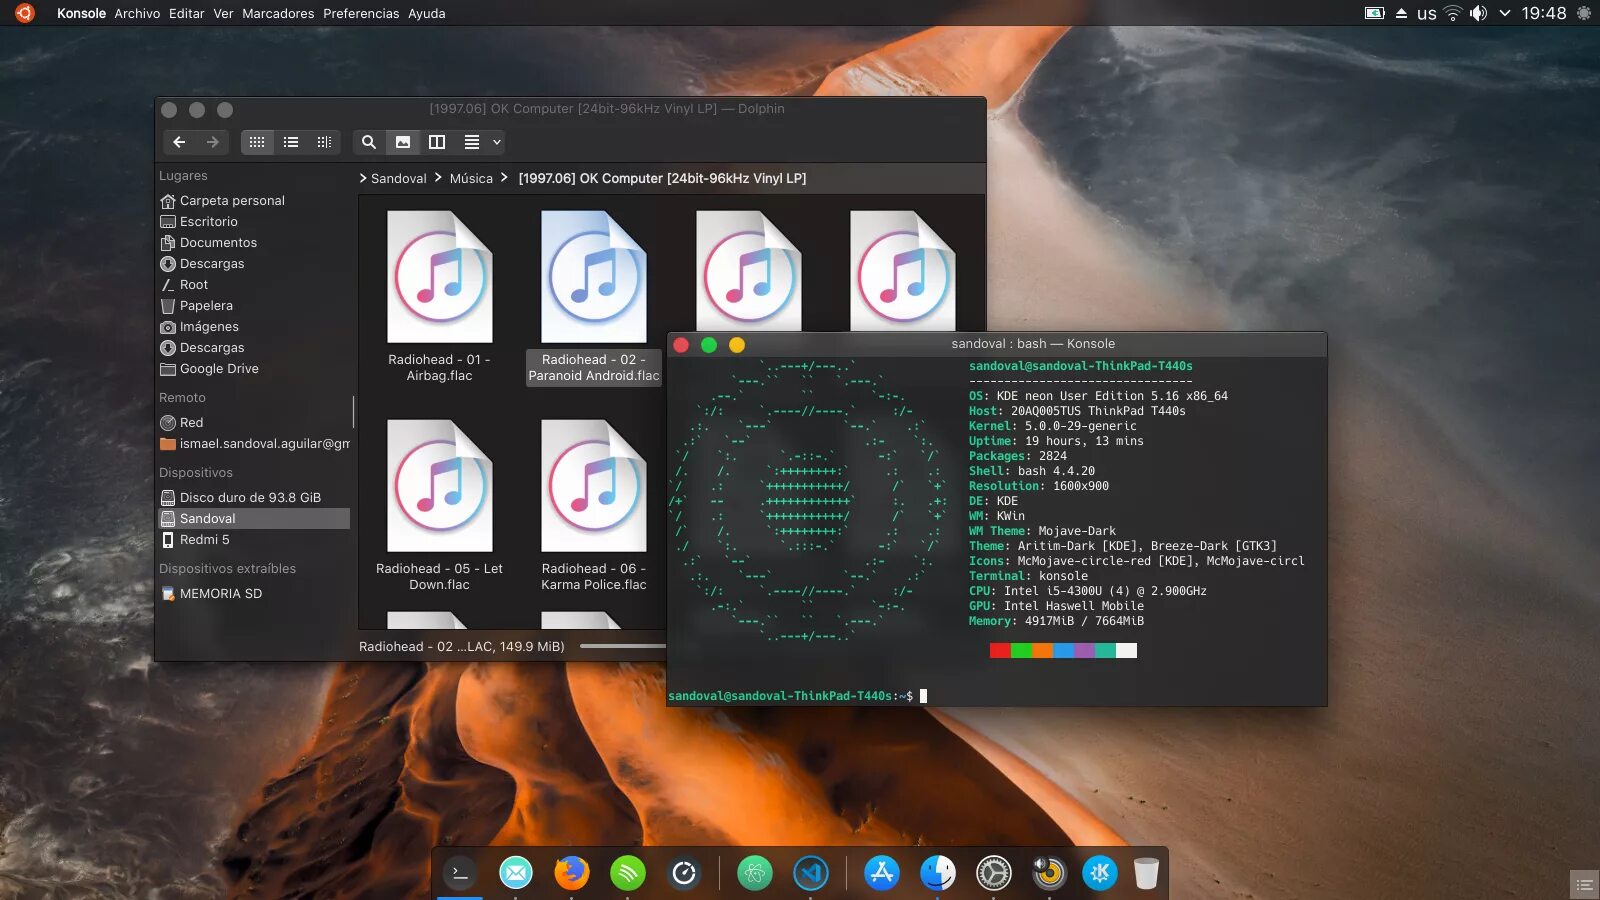The height and width of the screenshot is (900, 1600).
Task: Open the Wi-Fi network icon in the tray
Action: coord(1452,13)
